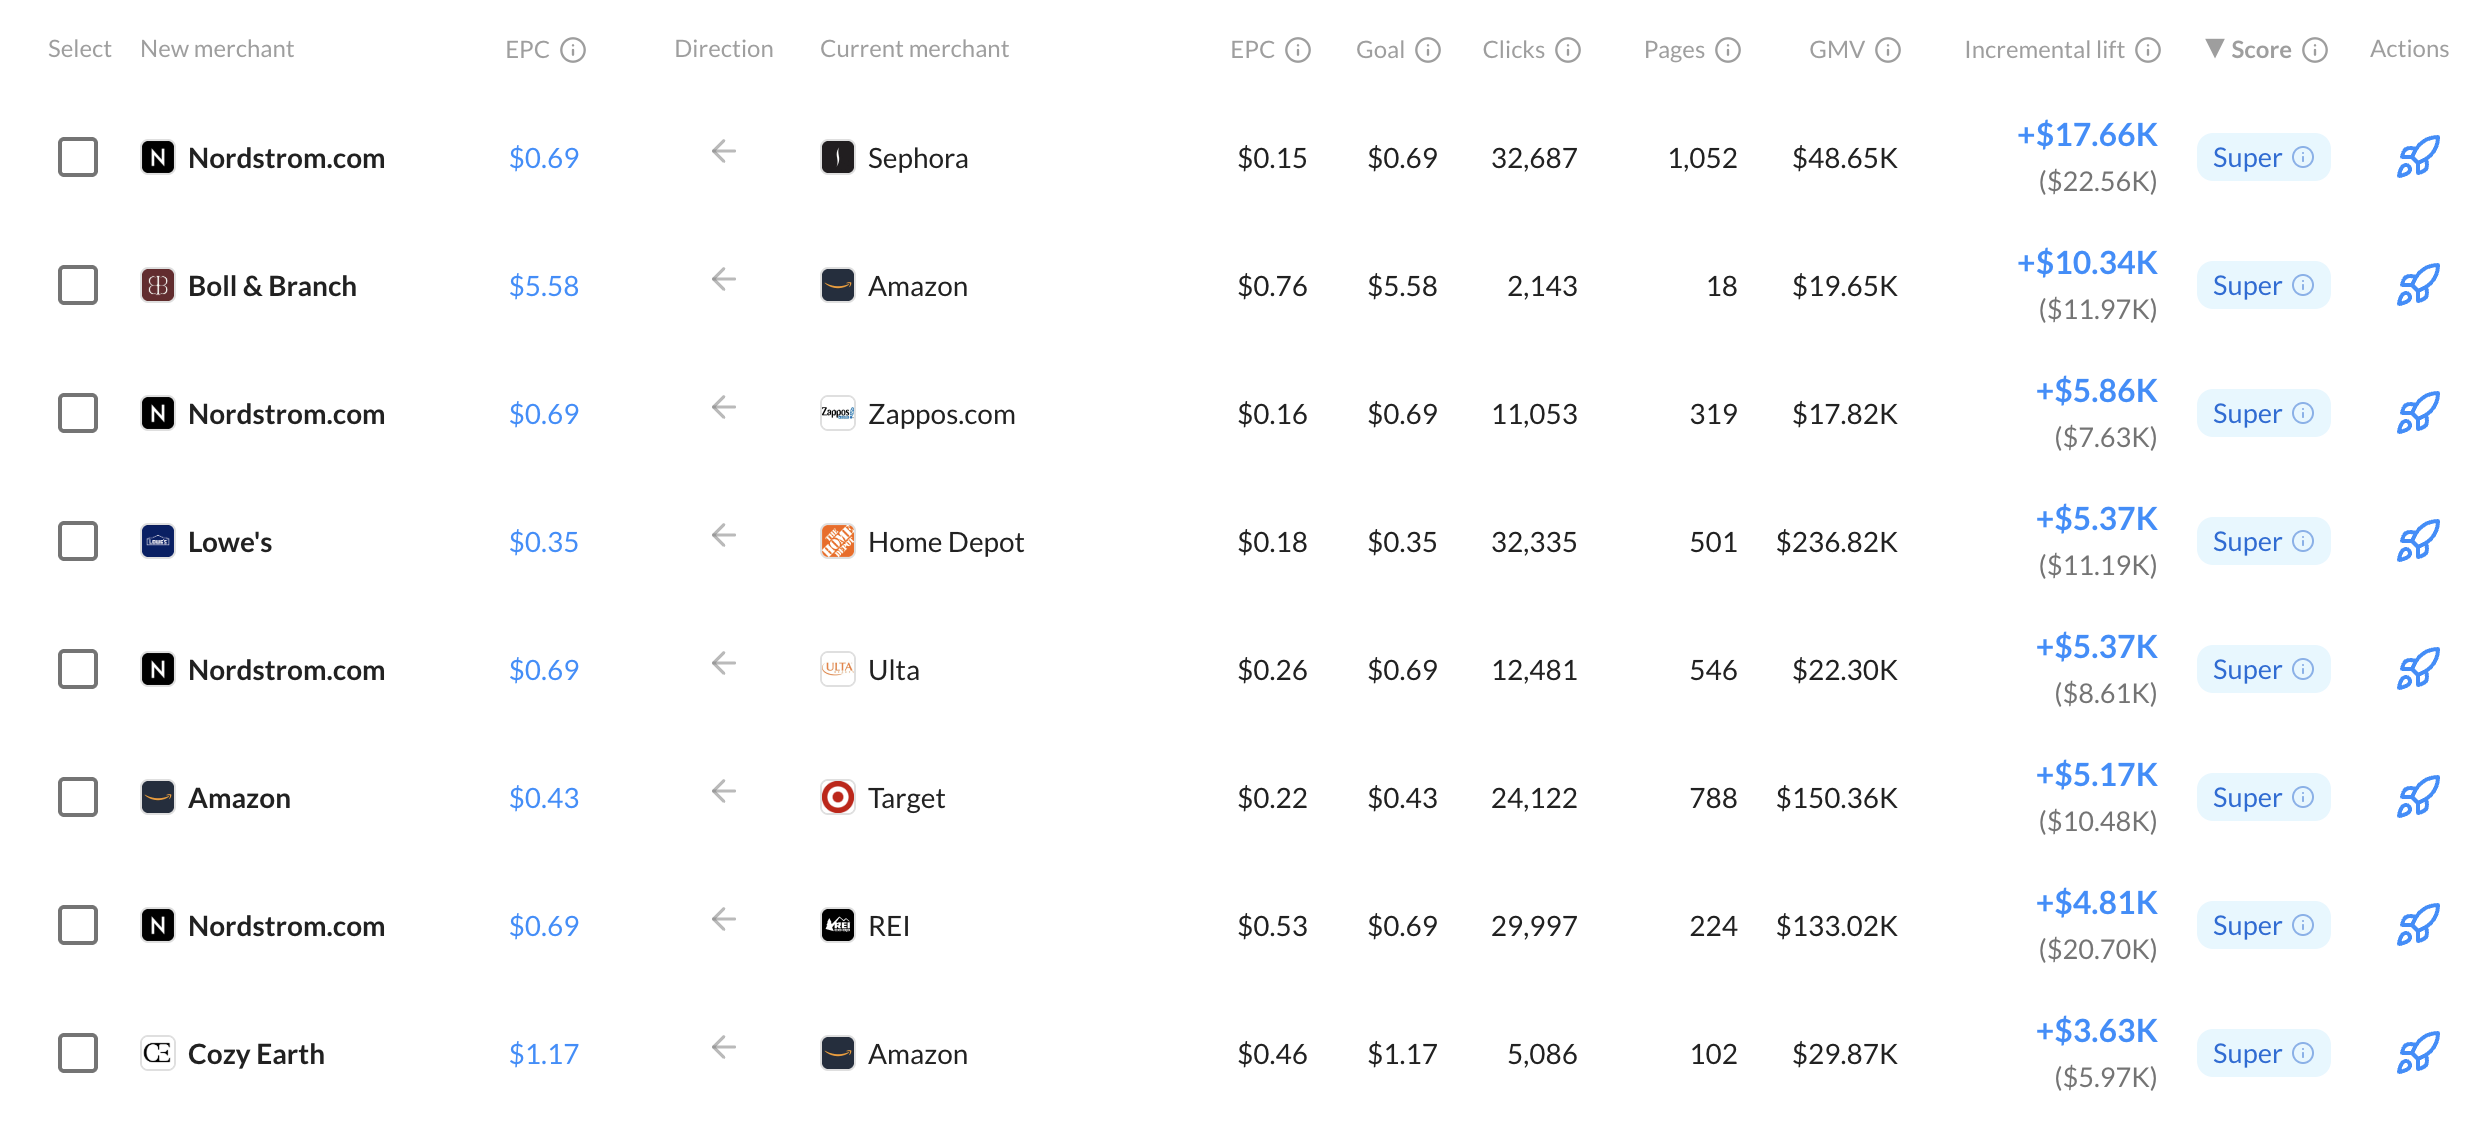
Task: Click $0.43 EPC link for Amazon
Action: point(544,798)
